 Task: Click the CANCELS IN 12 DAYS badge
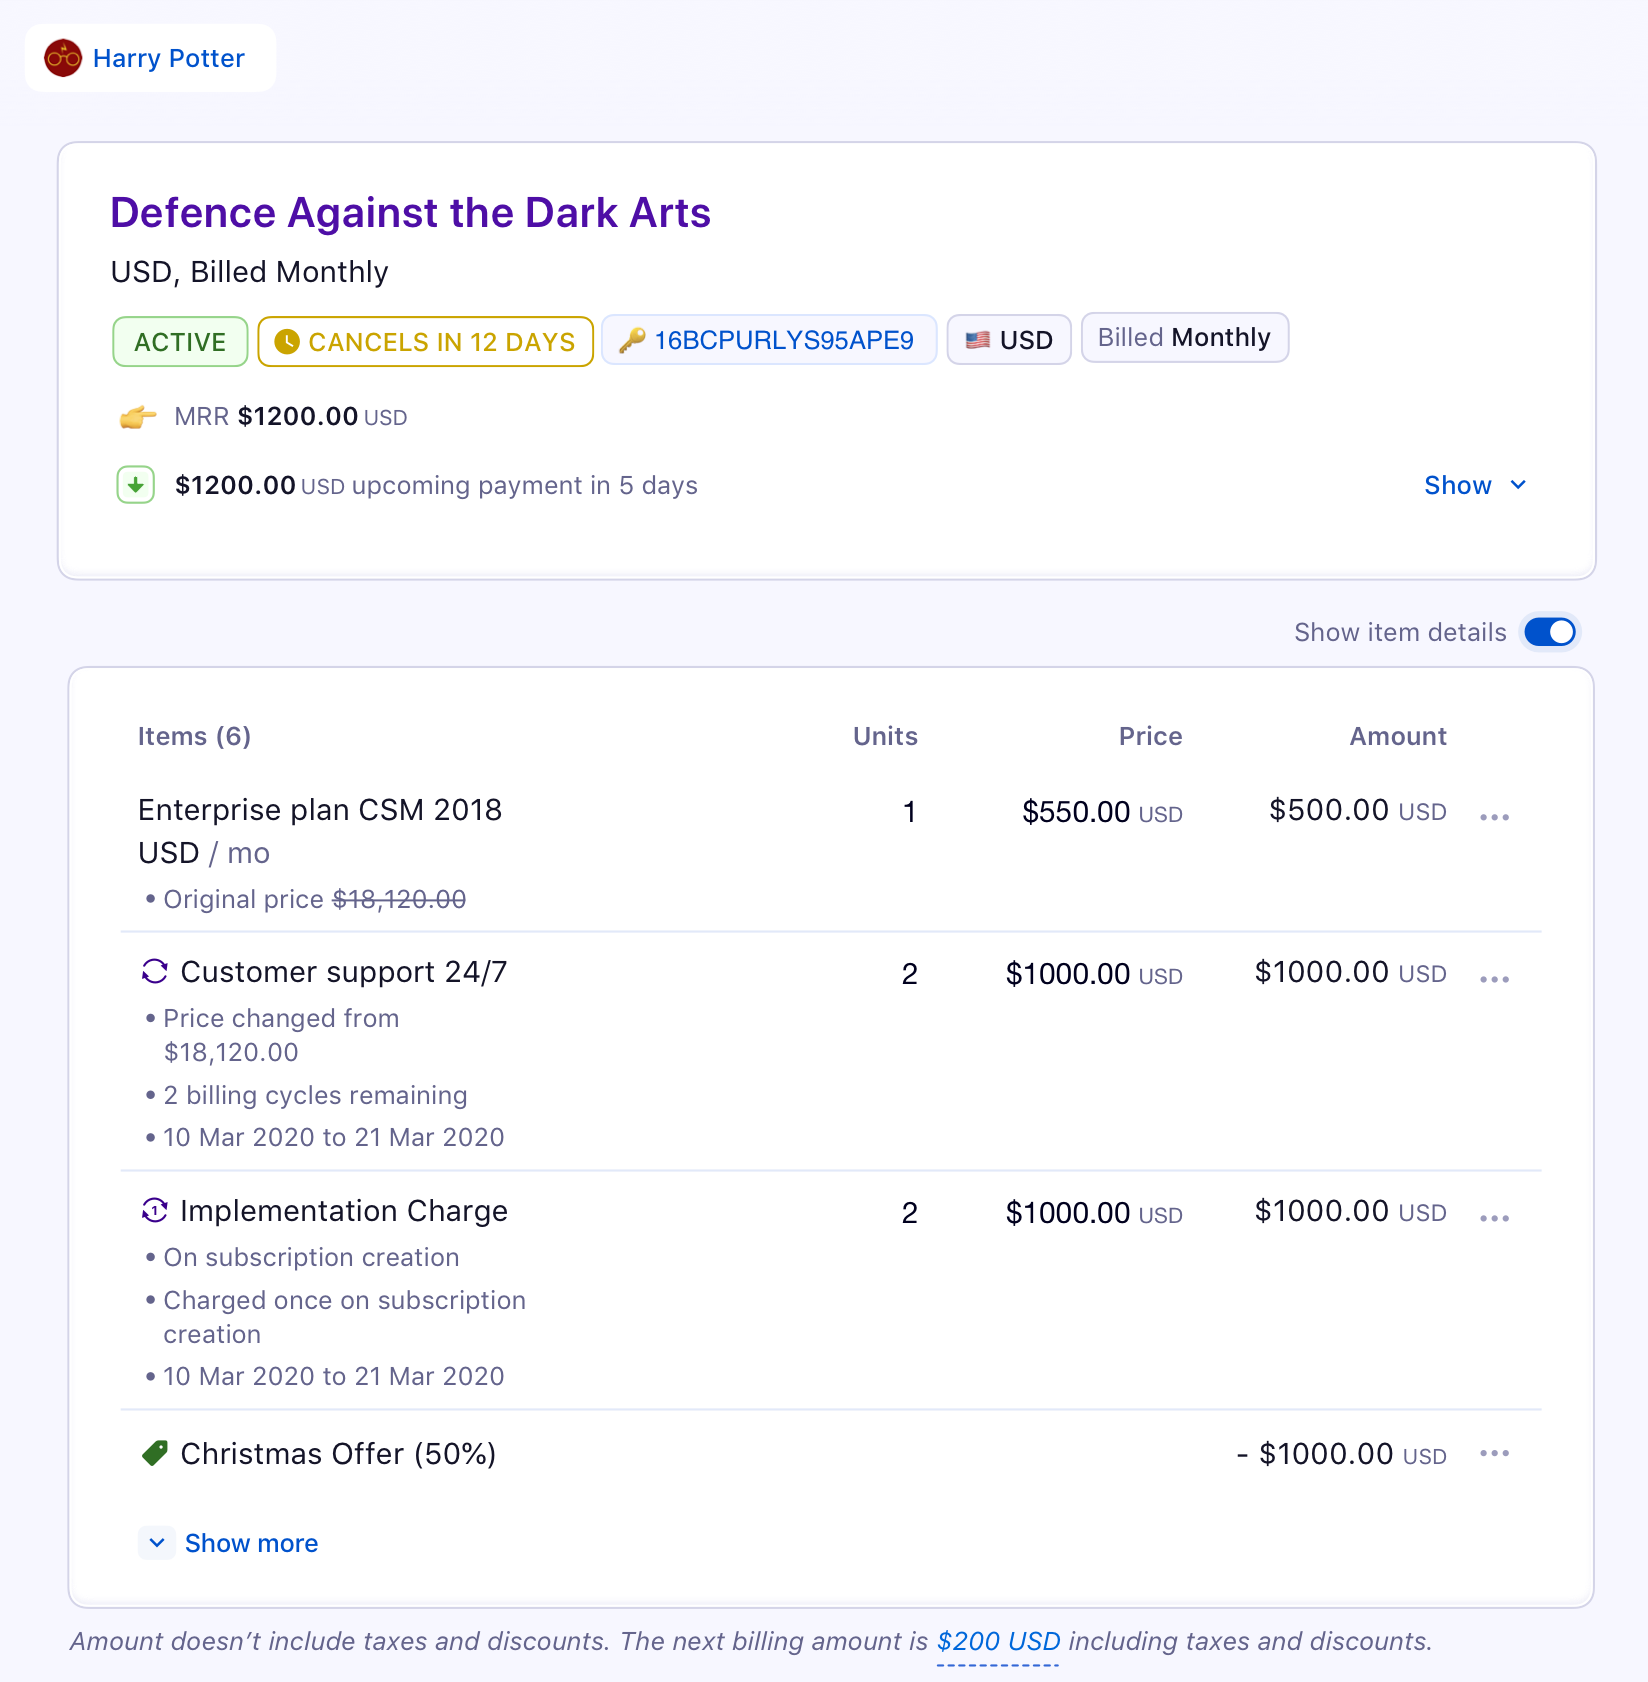pos(426,342)
